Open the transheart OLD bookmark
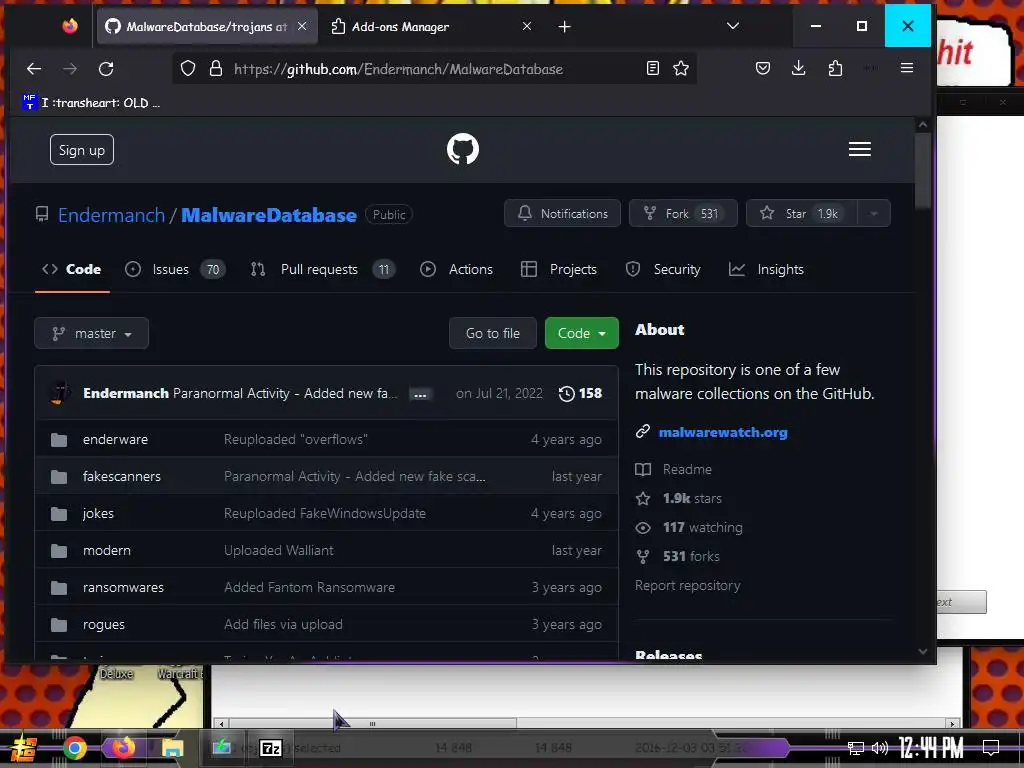The height and width of the screenshot is (768, 1024). click(x=91, y=103)
